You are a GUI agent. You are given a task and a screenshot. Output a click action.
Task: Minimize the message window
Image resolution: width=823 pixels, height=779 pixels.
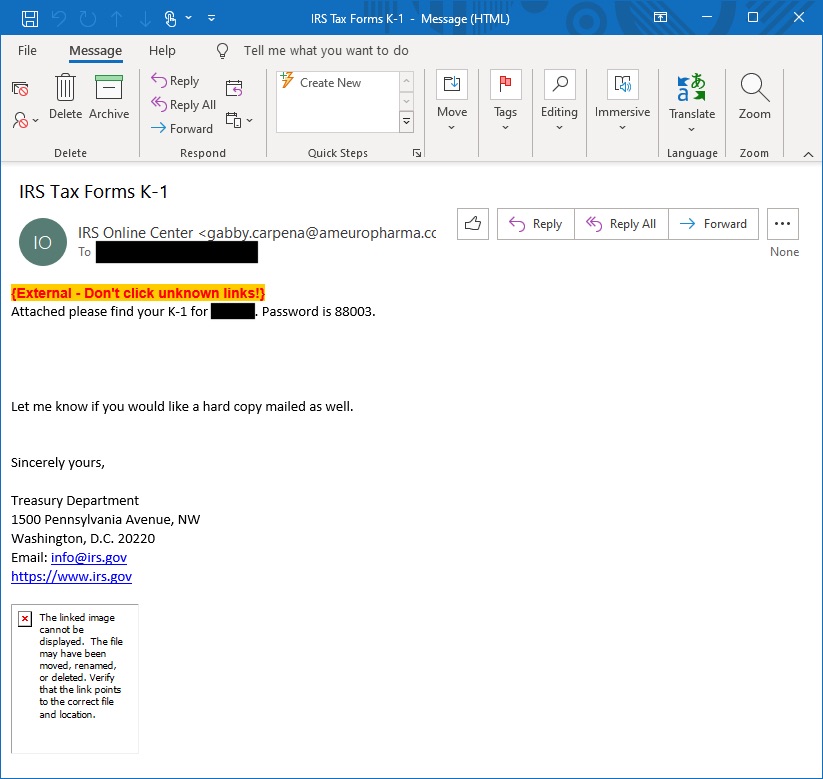[707, 17]
